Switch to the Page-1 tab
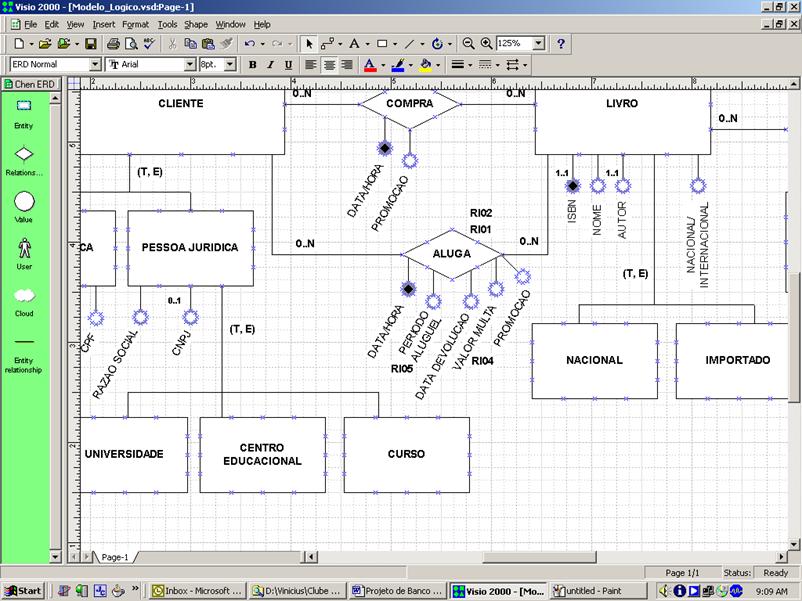 pyautogui.click(x=113, y=558)
